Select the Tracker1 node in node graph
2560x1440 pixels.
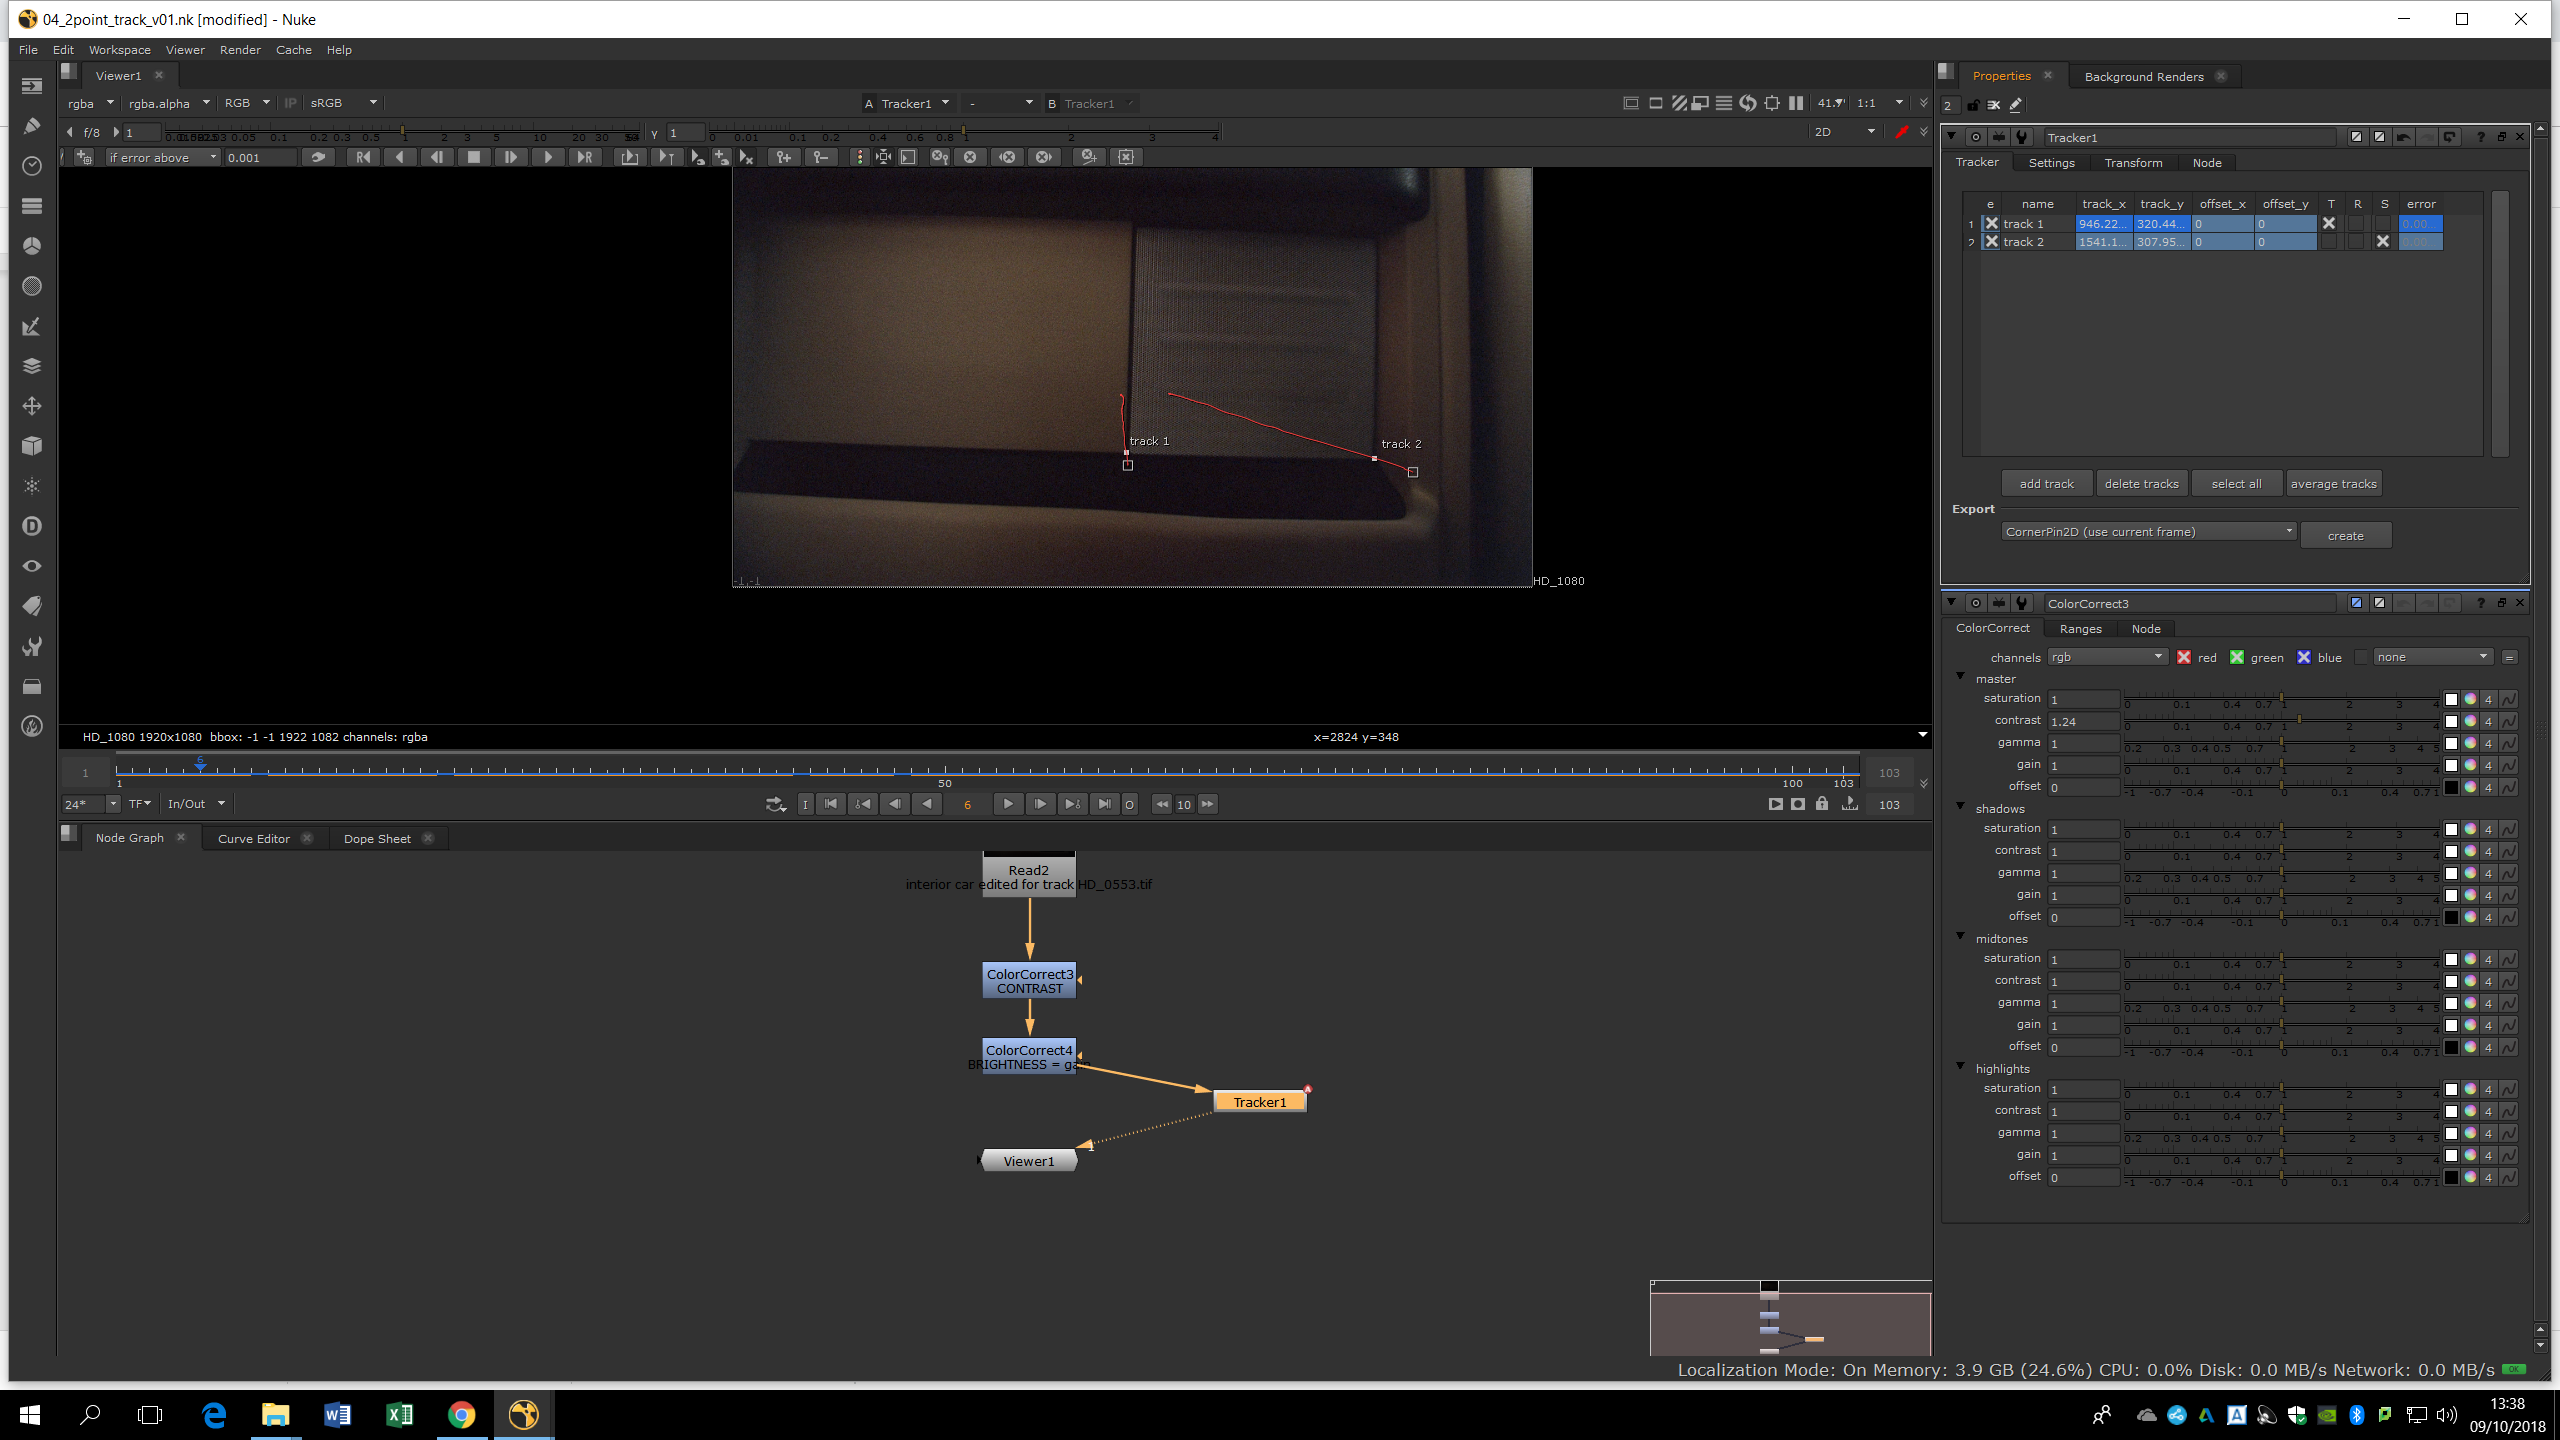tap(1259, 1102)
